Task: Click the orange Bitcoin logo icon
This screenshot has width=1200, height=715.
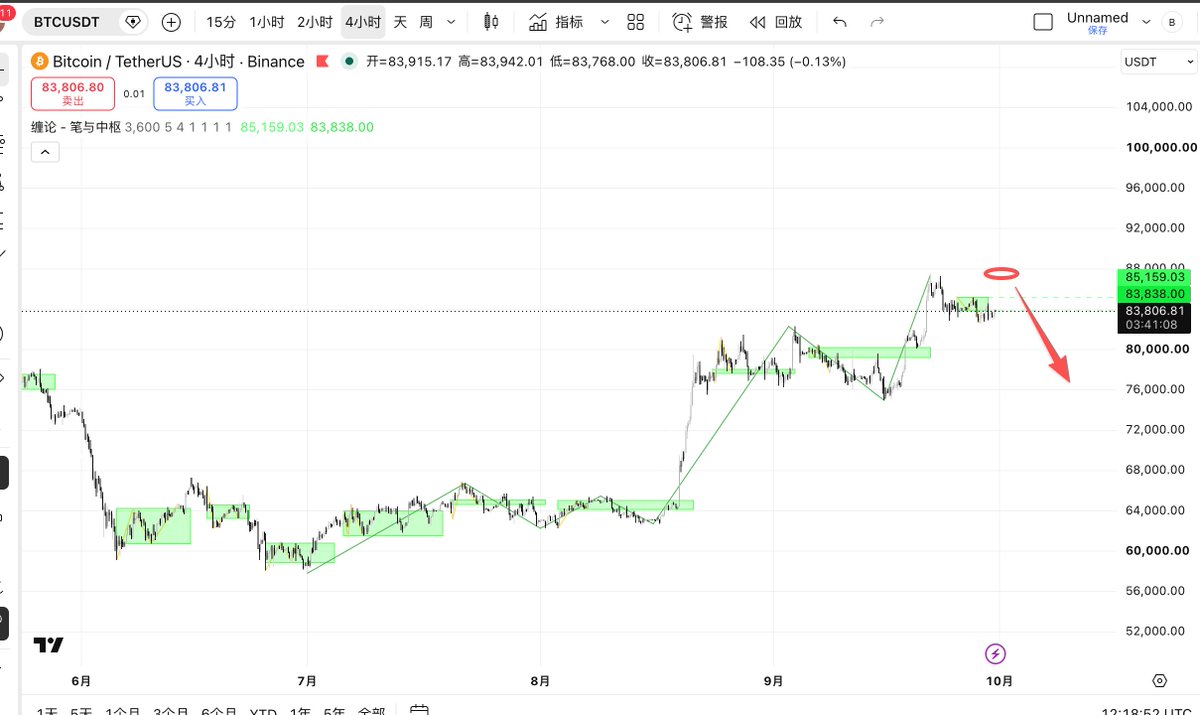Action: click(x=40, y=62)
